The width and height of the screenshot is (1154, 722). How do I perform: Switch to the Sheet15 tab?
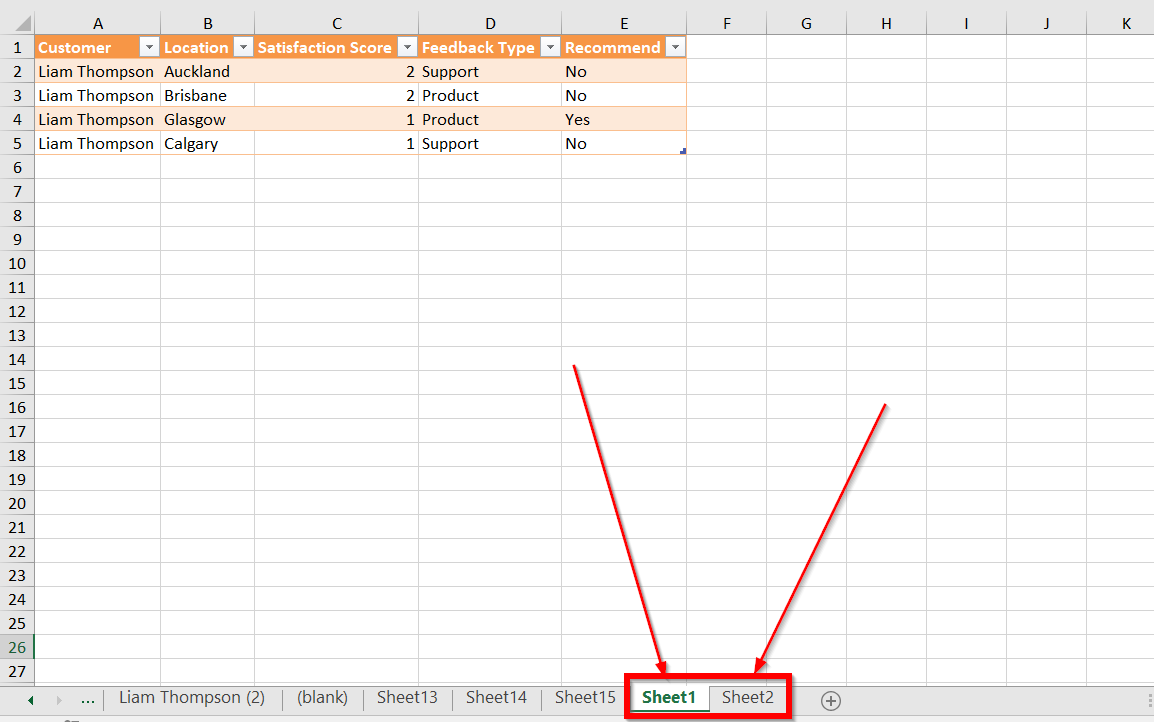coord(585,698)
